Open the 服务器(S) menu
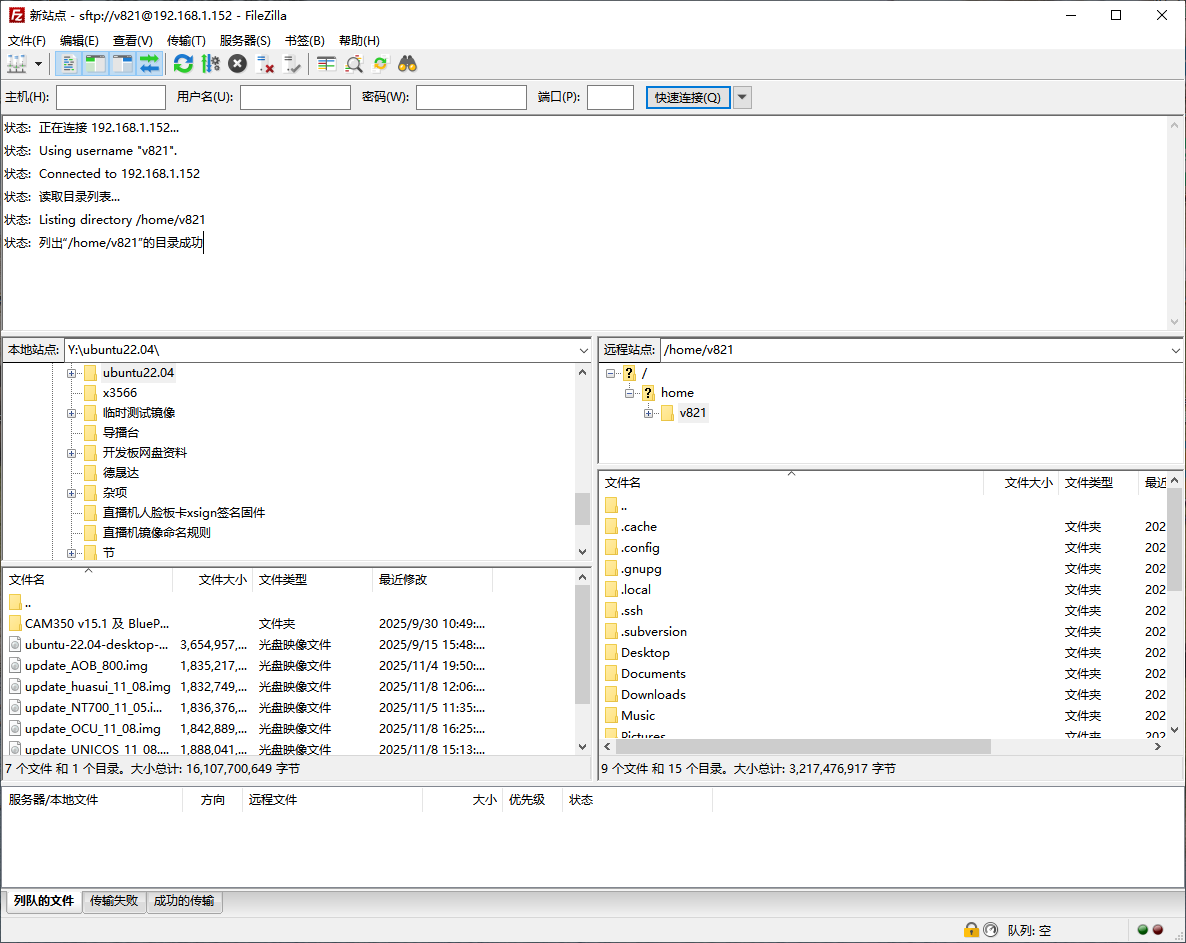Image resolution: width=1186 pixels, height=943 pixels. pyautogui.click(x=245, y=41)
